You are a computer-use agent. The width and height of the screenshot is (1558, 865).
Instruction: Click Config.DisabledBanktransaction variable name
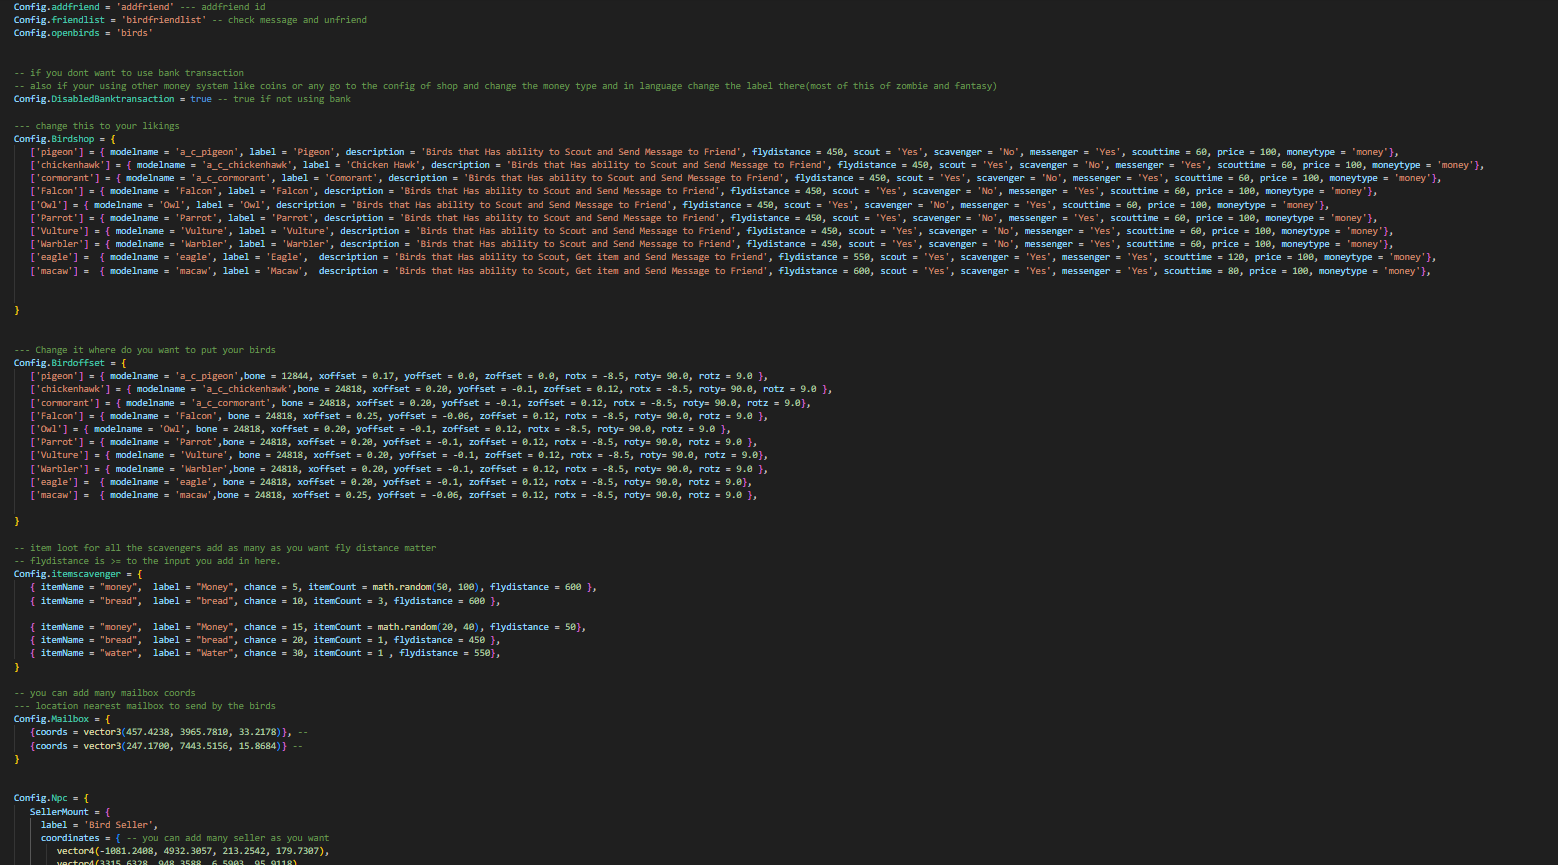click(94, 99)
